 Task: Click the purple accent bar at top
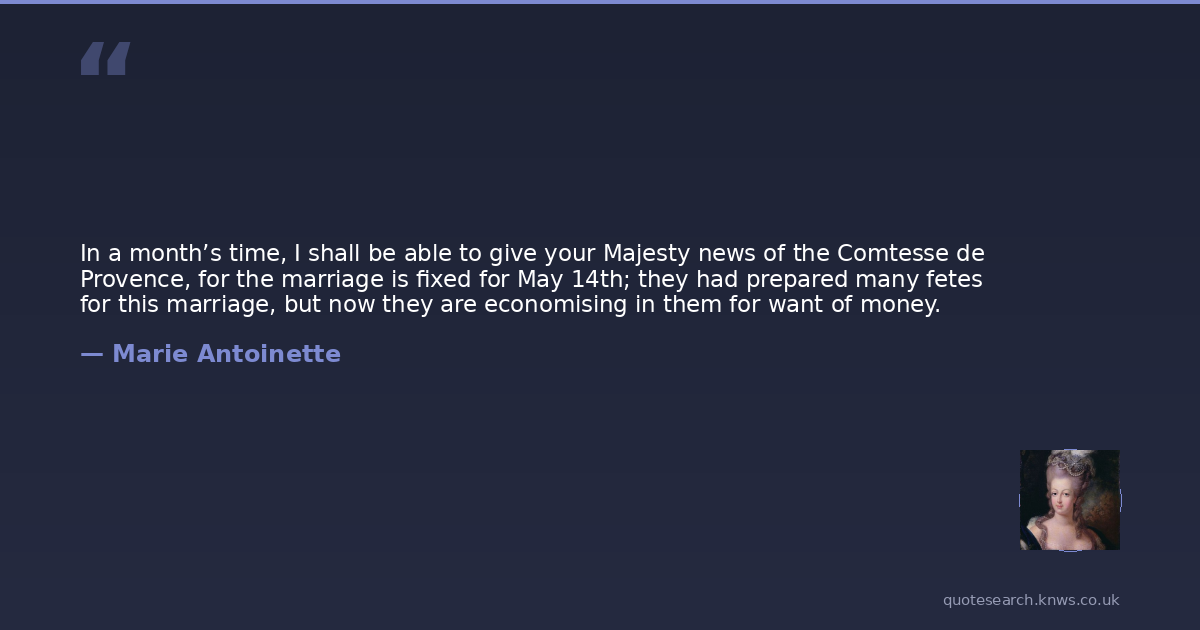coord(600,2)
